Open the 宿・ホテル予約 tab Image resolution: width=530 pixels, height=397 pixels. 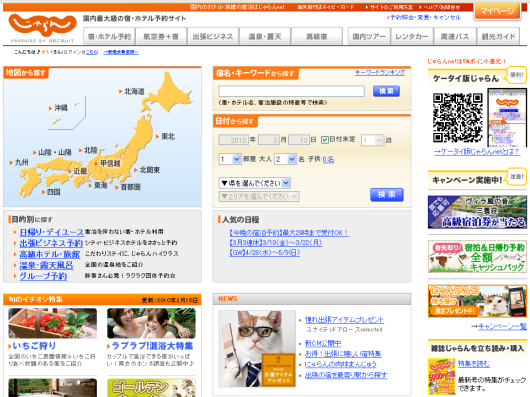[109, 36]
